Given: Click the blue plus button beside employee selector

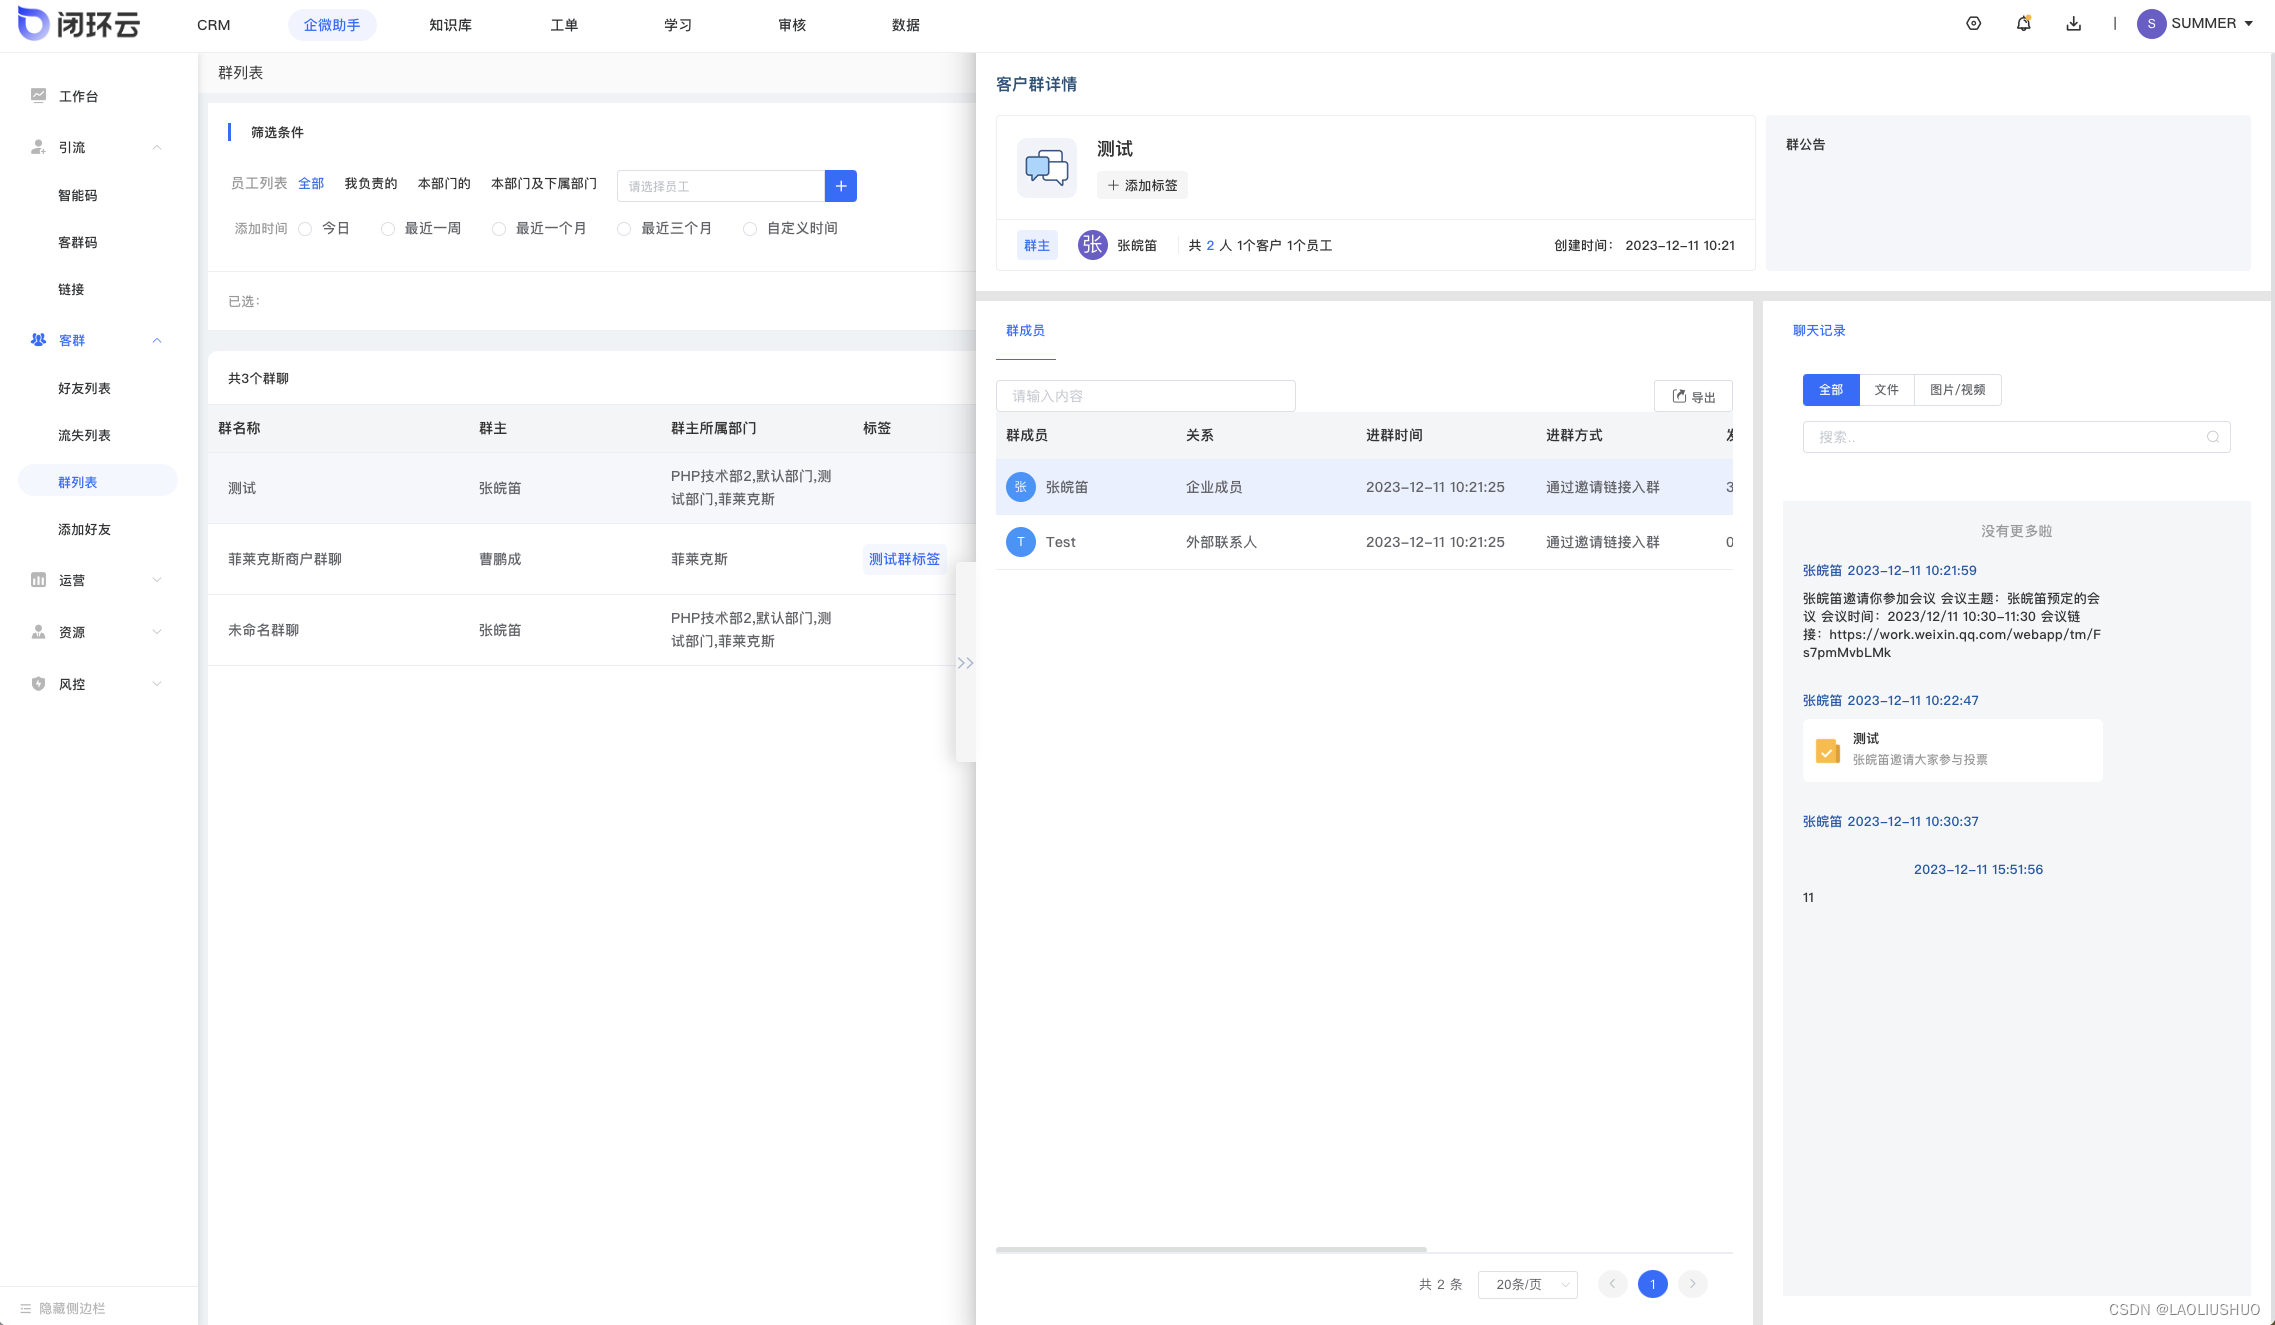Looking at the screenshot, I should (x=840, y=186).
